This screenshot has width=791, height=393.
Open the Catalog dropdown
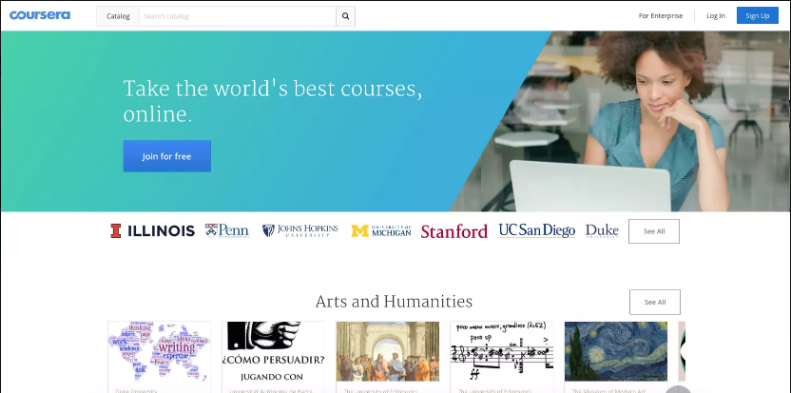118,16
